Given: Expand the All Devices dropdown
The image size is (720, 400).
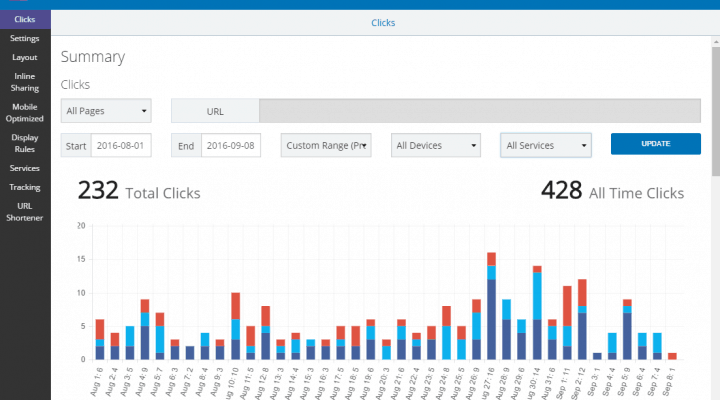Looking at the screenshot, I should click(x=436, y=145).
